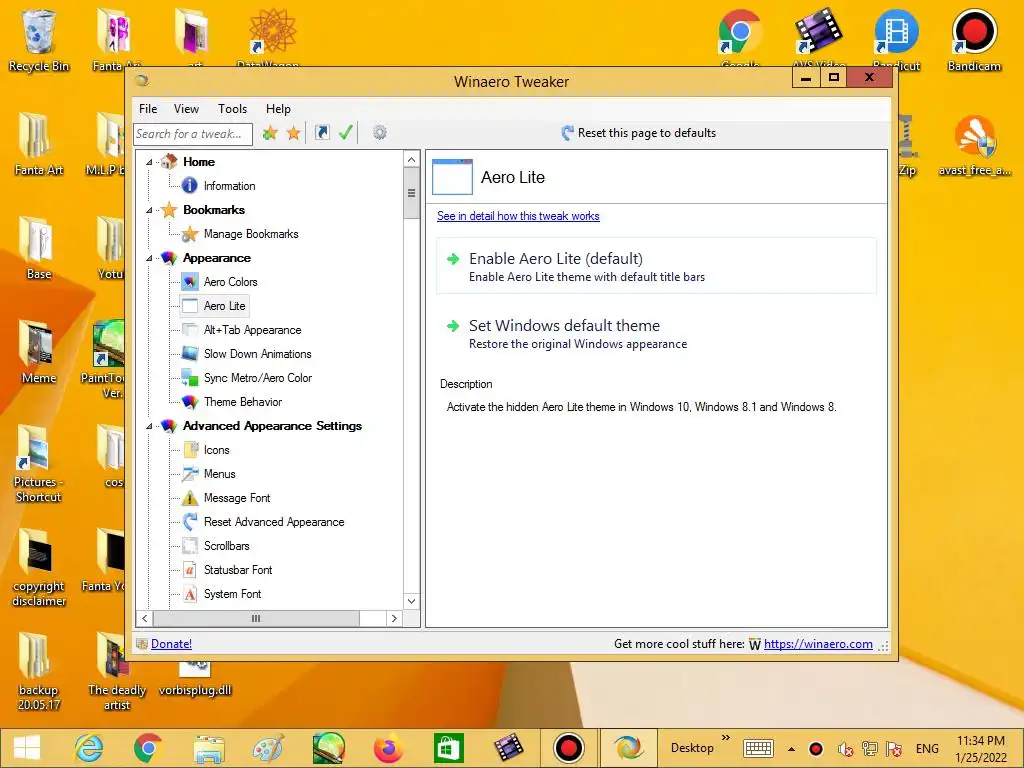1024x768 pixels.
Task: Click the Statusbar Font icon
Action: [189, 569]
